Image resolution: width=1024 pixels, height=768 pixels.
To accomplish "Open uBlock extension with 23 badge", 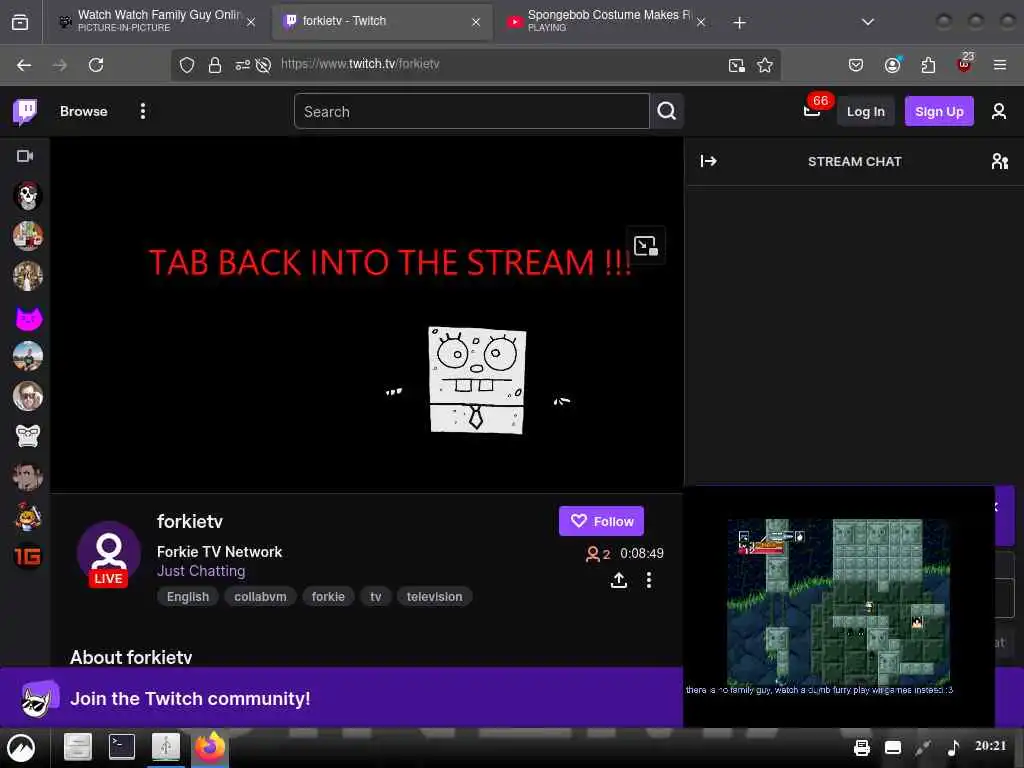I will click(965, 63).
